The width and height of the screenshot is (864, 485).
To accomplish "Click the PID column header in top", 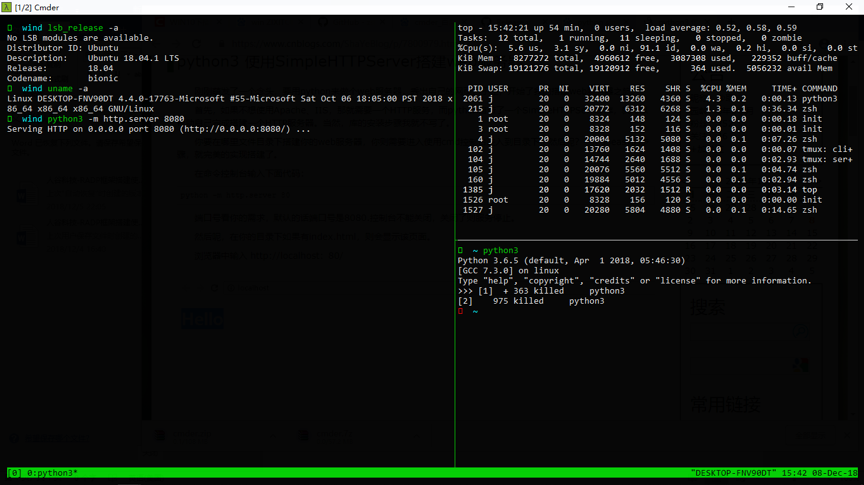I will (474, 88).
